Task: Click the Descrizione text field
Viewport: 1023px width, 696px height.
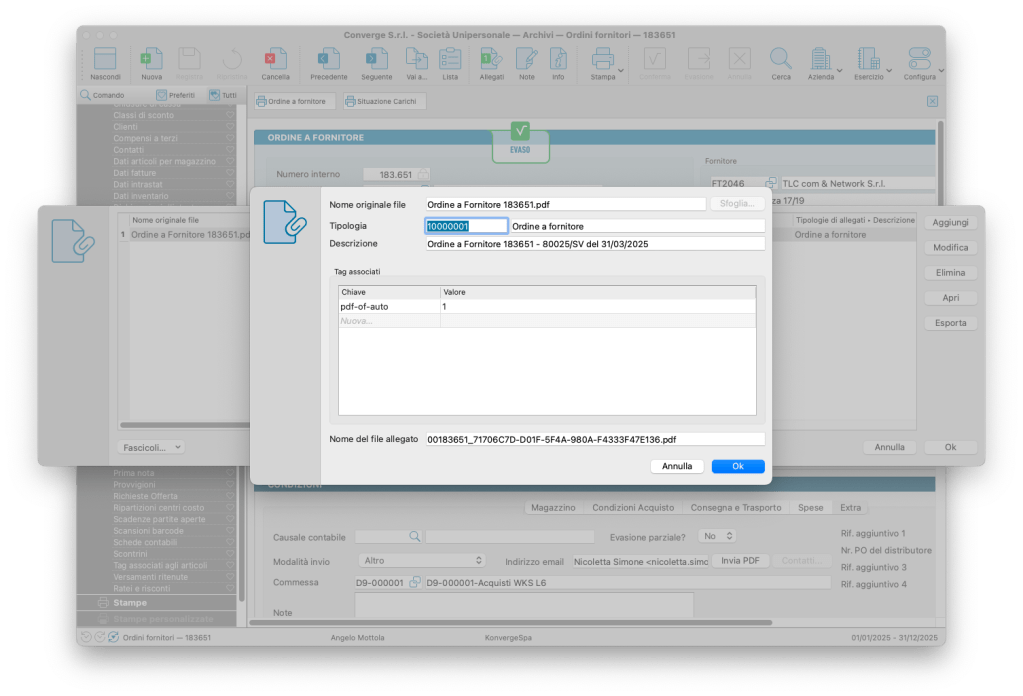Action: [x=594, y=244]
